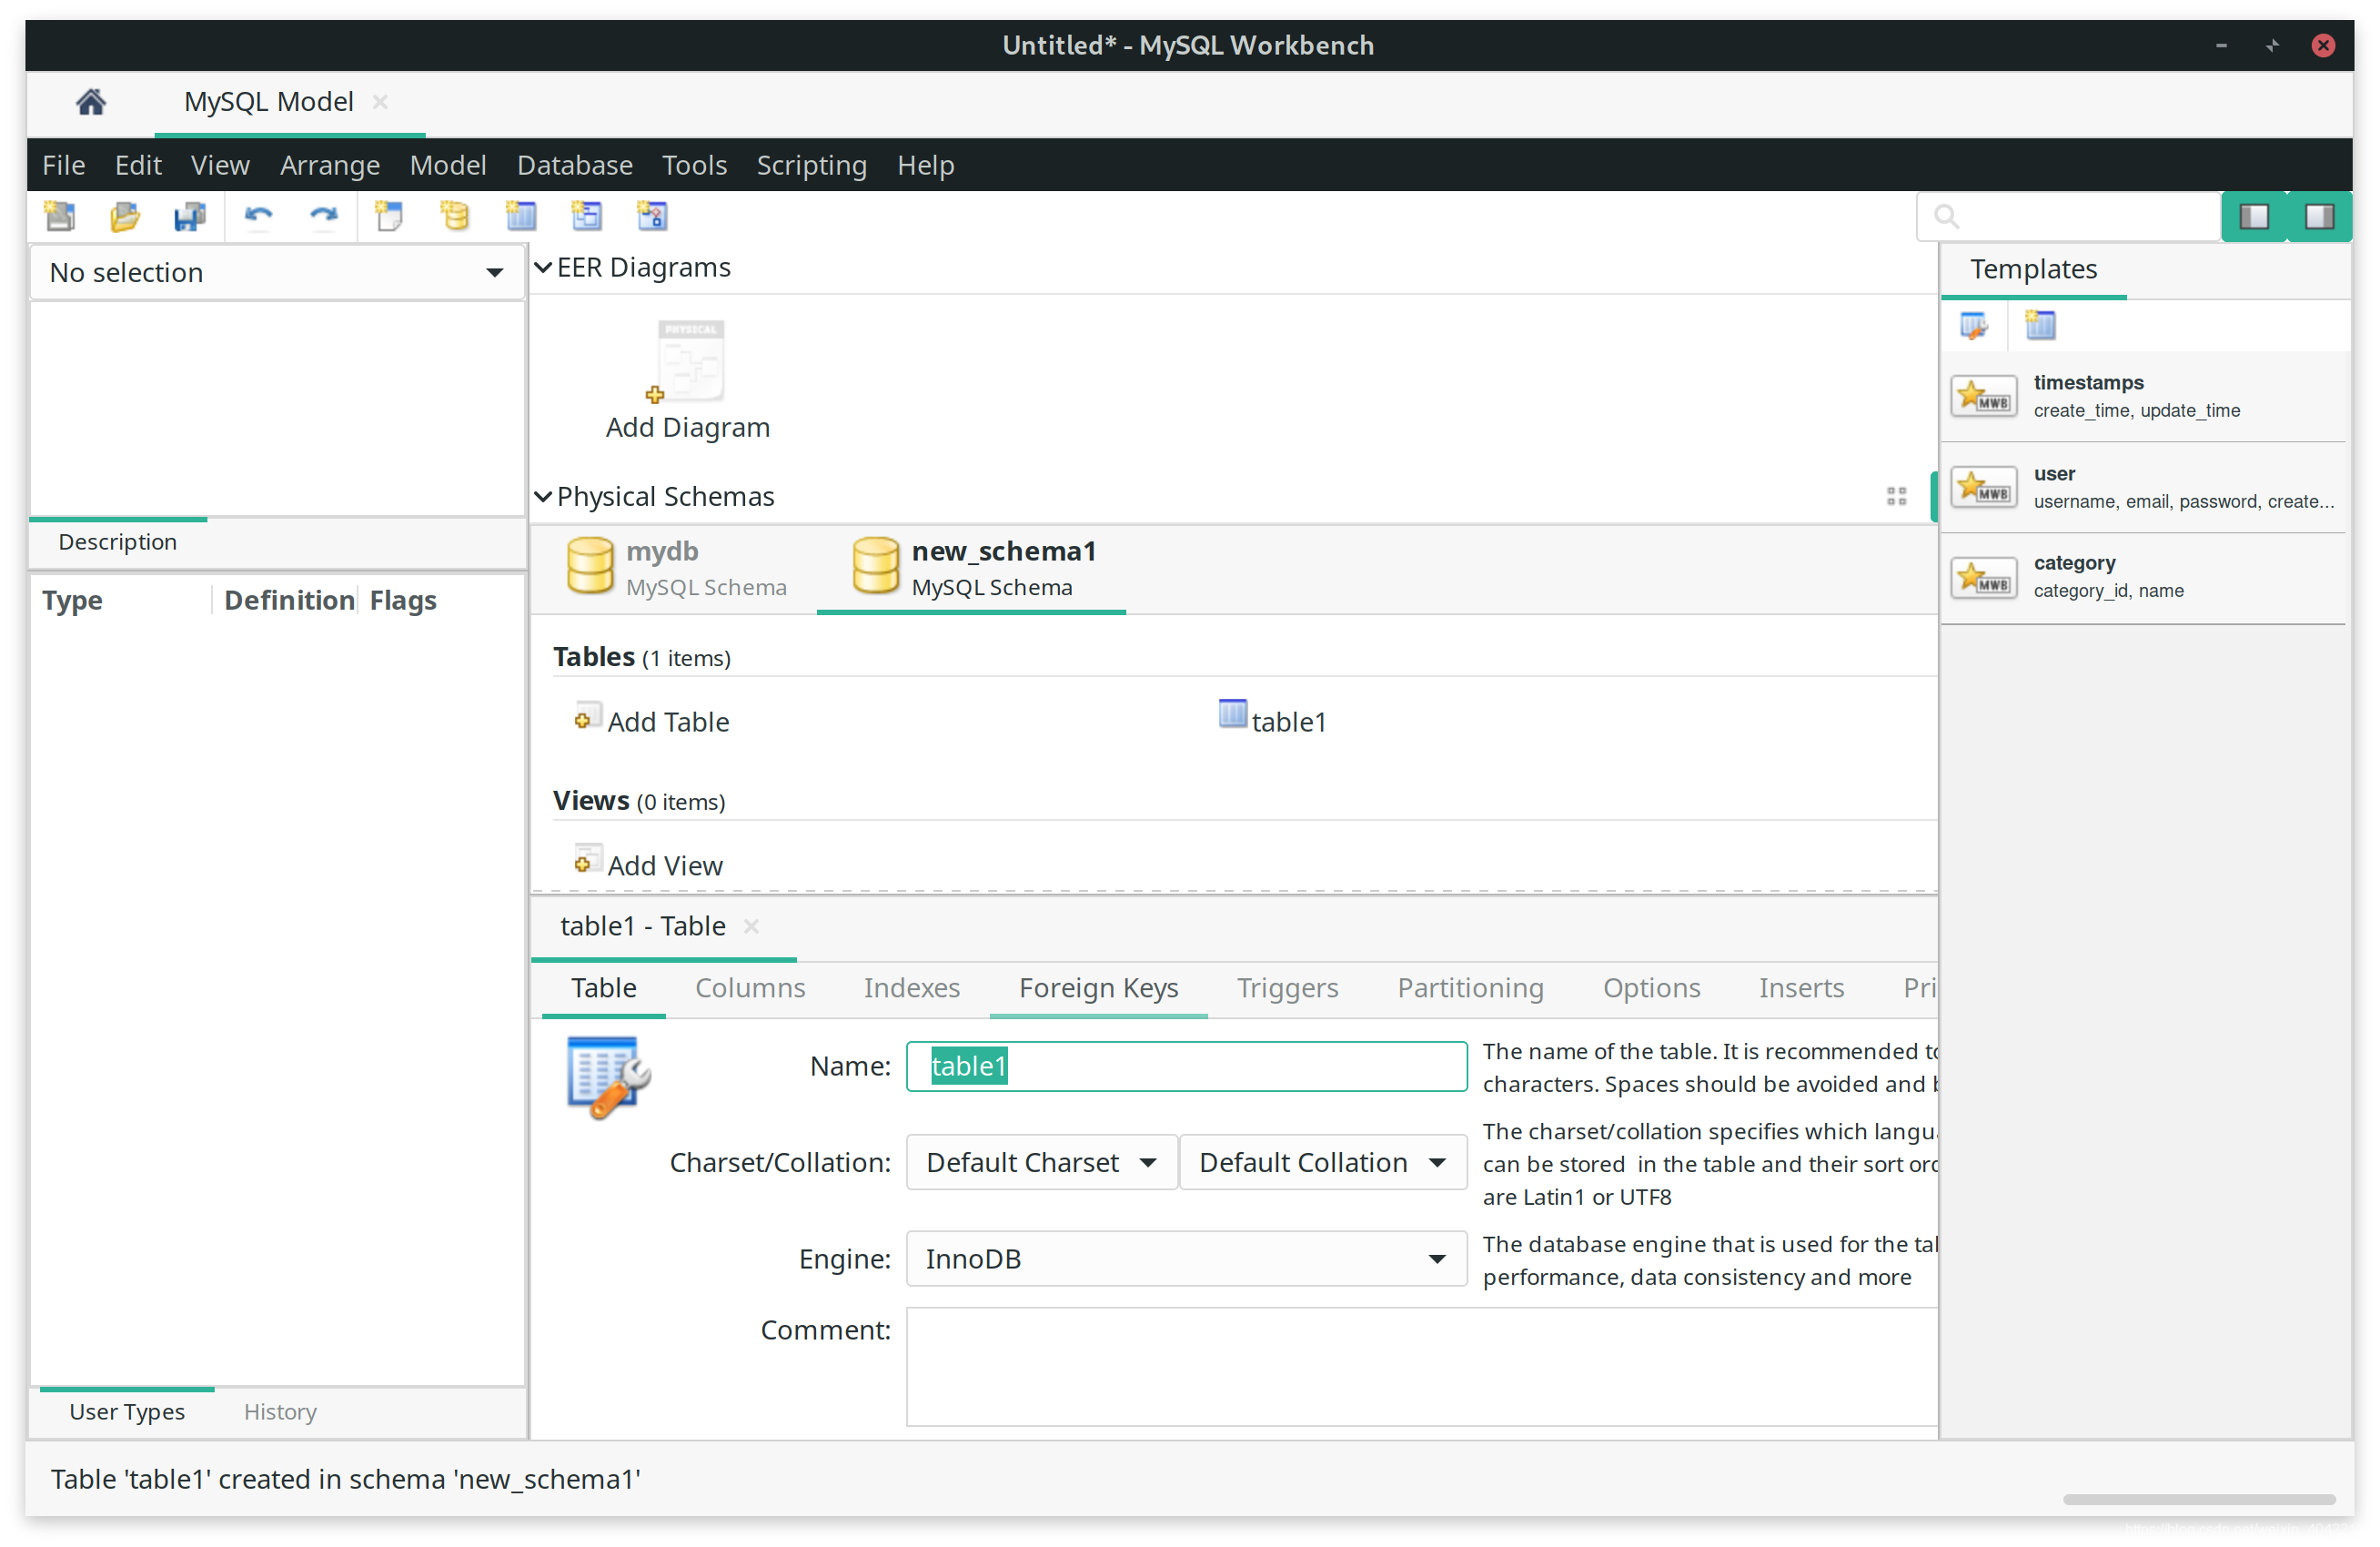Click the Add Diagram icon
Viewport: 2380px width, 1547px height.
click(x=690, y=361)
